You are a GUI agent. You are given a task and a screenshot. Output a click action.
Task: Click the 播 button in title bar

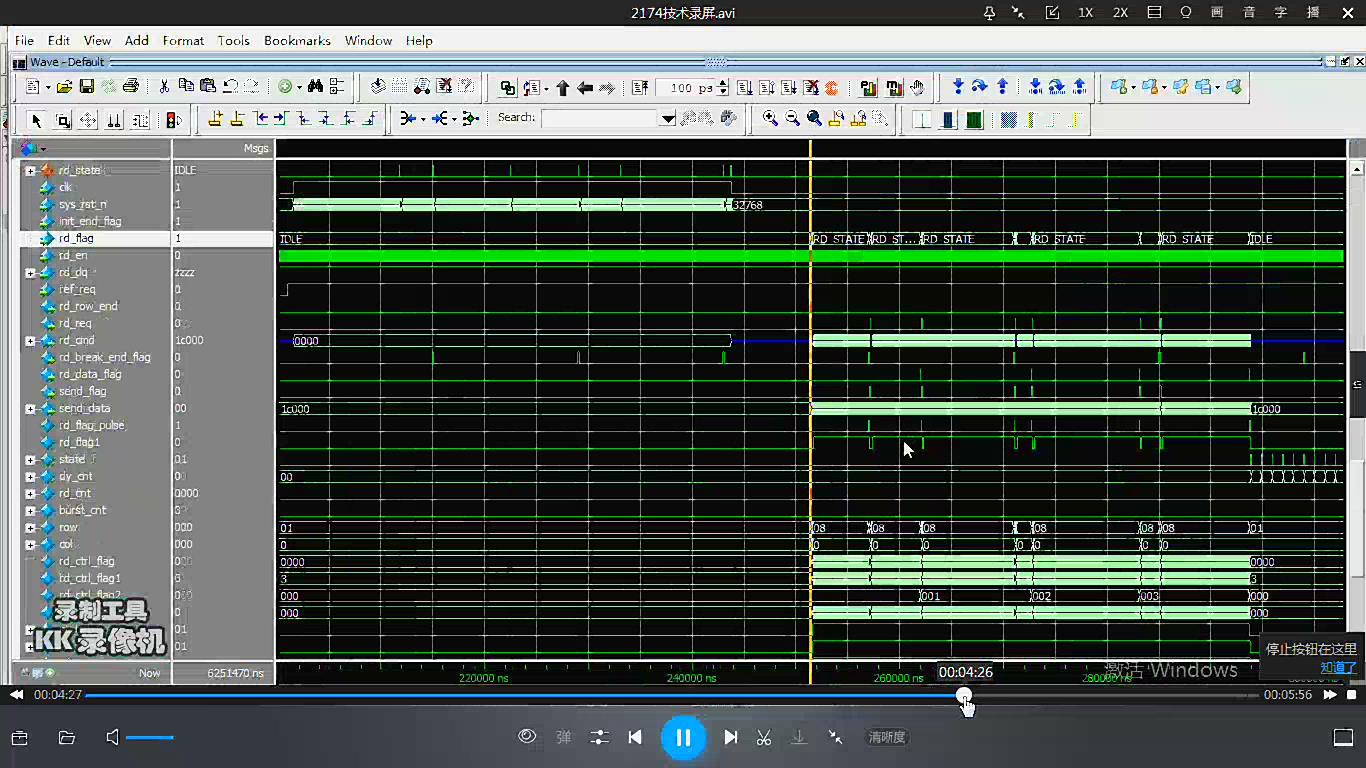tap(1313, 13)
